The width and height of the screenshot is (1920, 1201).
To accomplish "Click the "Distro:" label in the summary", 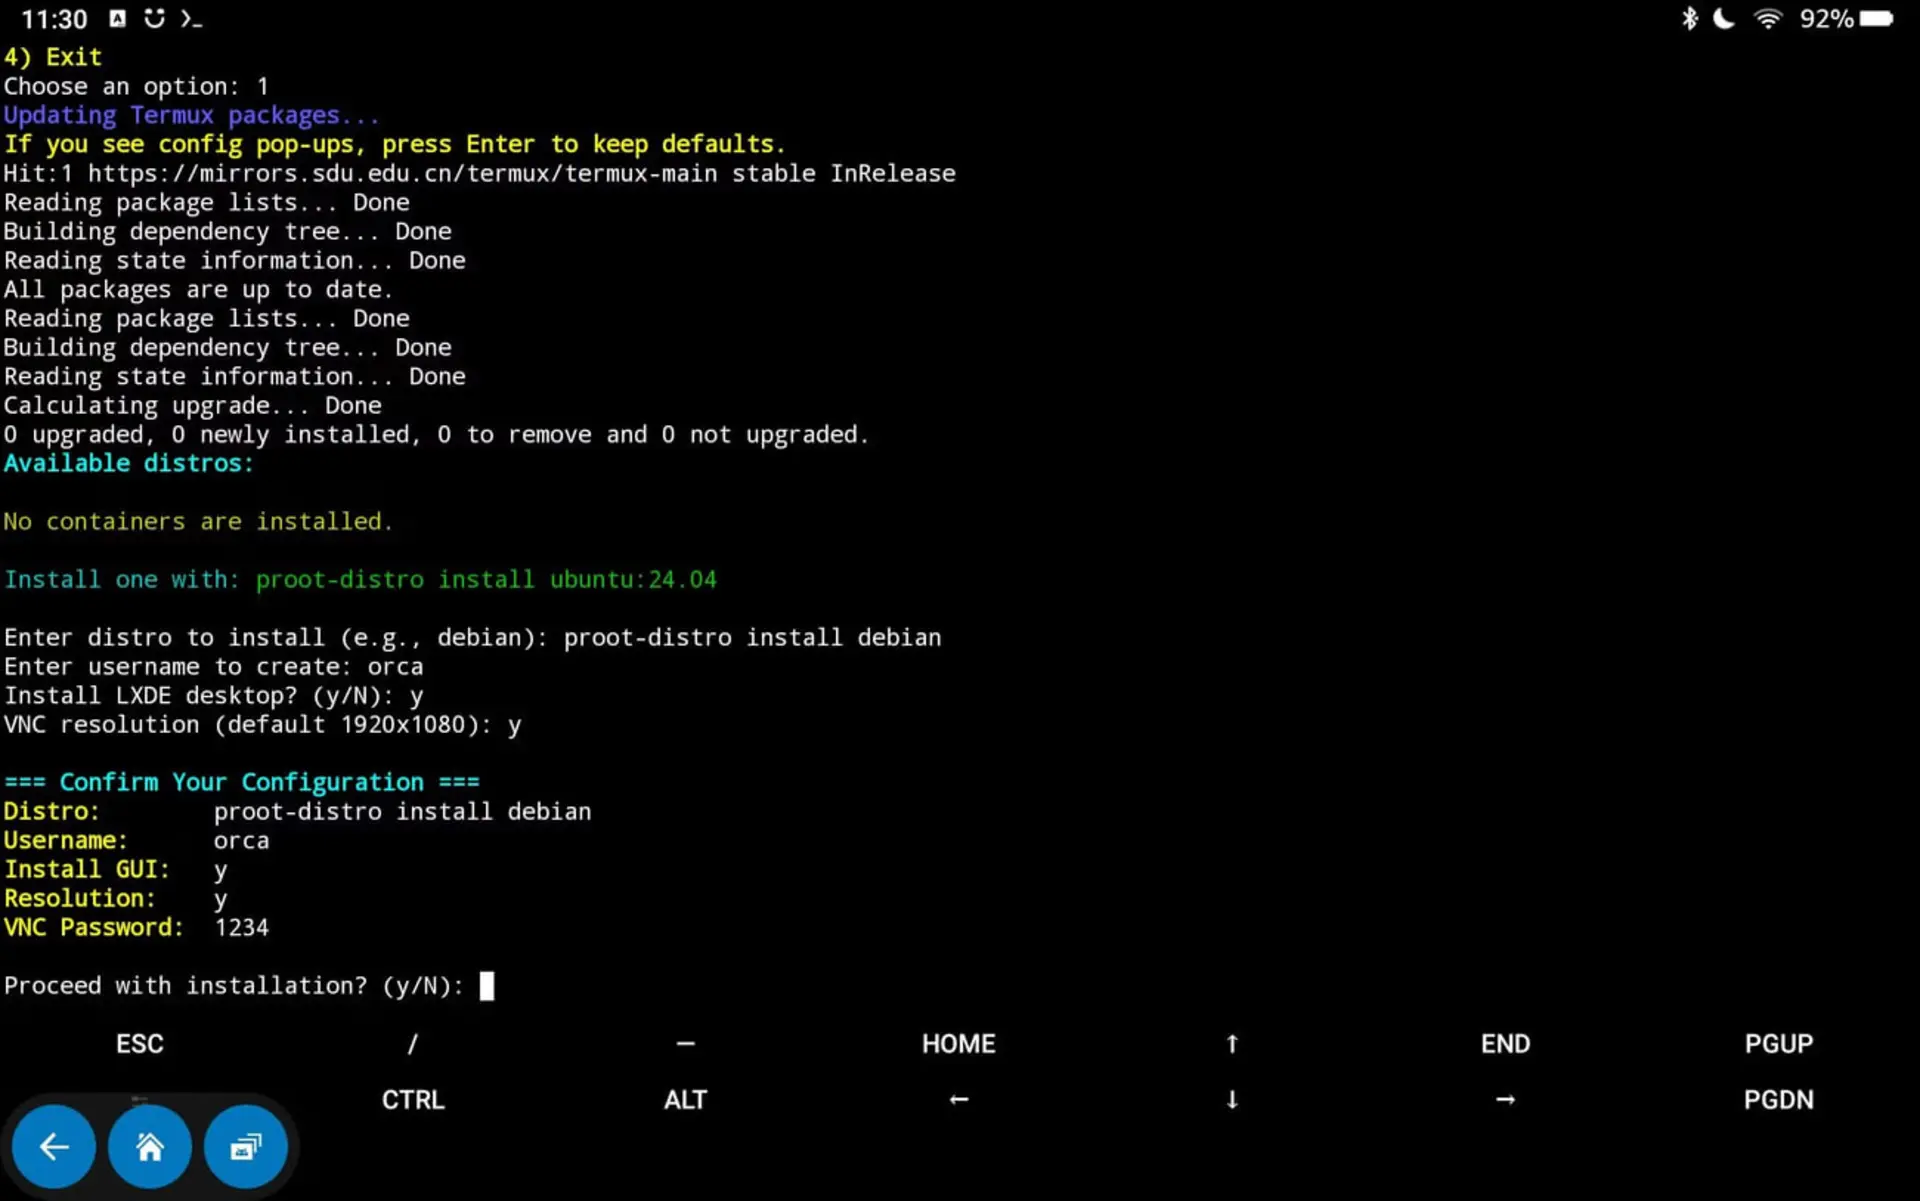I will [52, 812].
